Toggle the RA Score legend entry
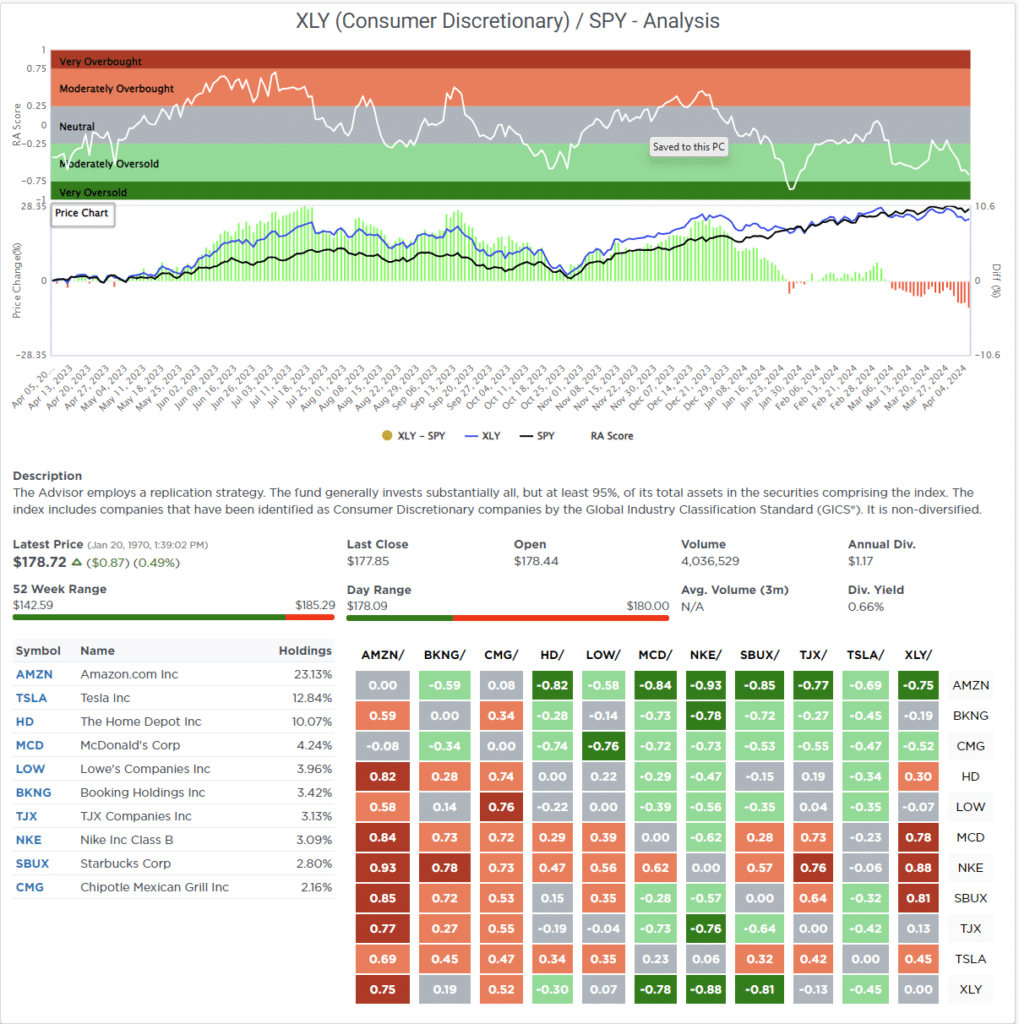 point(611,436)
